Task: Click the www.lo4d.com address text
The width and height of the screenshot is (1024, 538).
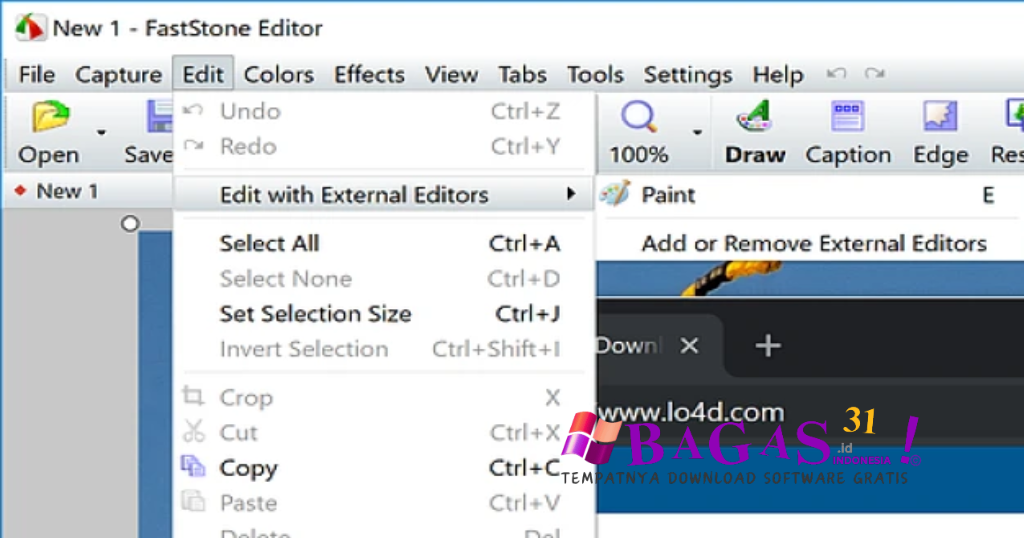Action: click(x=691, y=413)
